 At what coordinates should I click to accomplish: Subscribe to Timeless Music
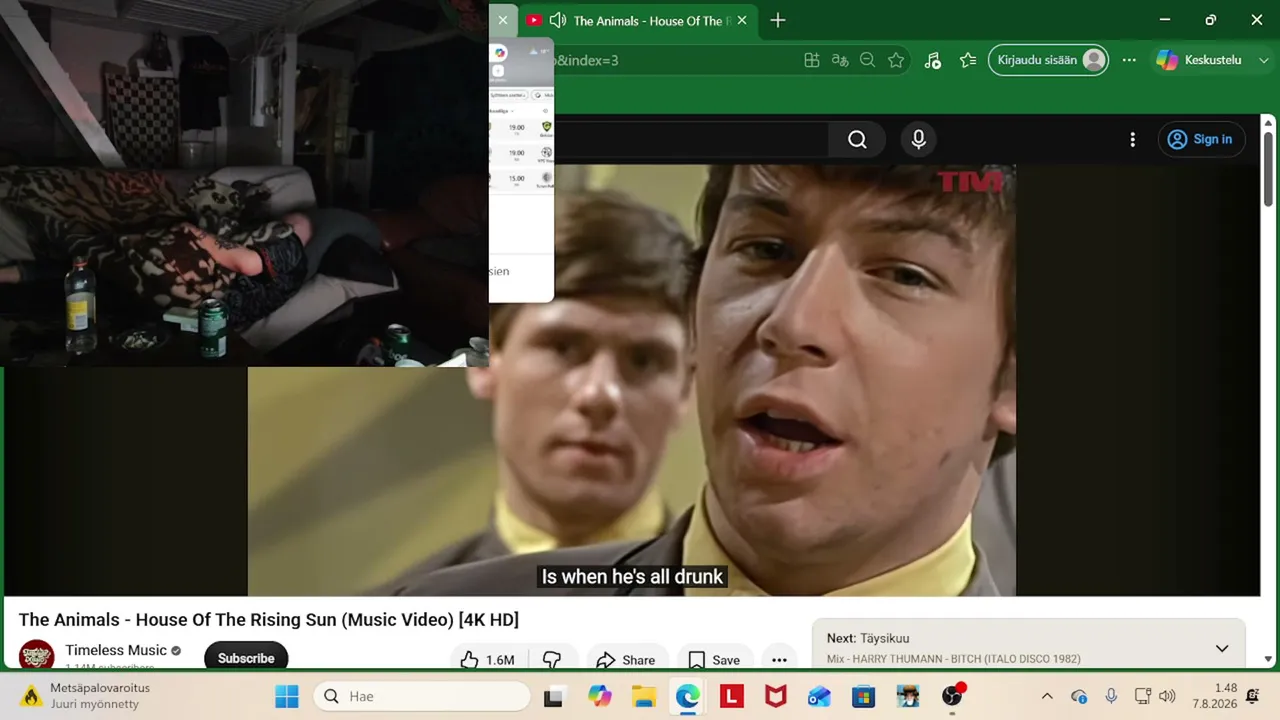tap(246, 657)
